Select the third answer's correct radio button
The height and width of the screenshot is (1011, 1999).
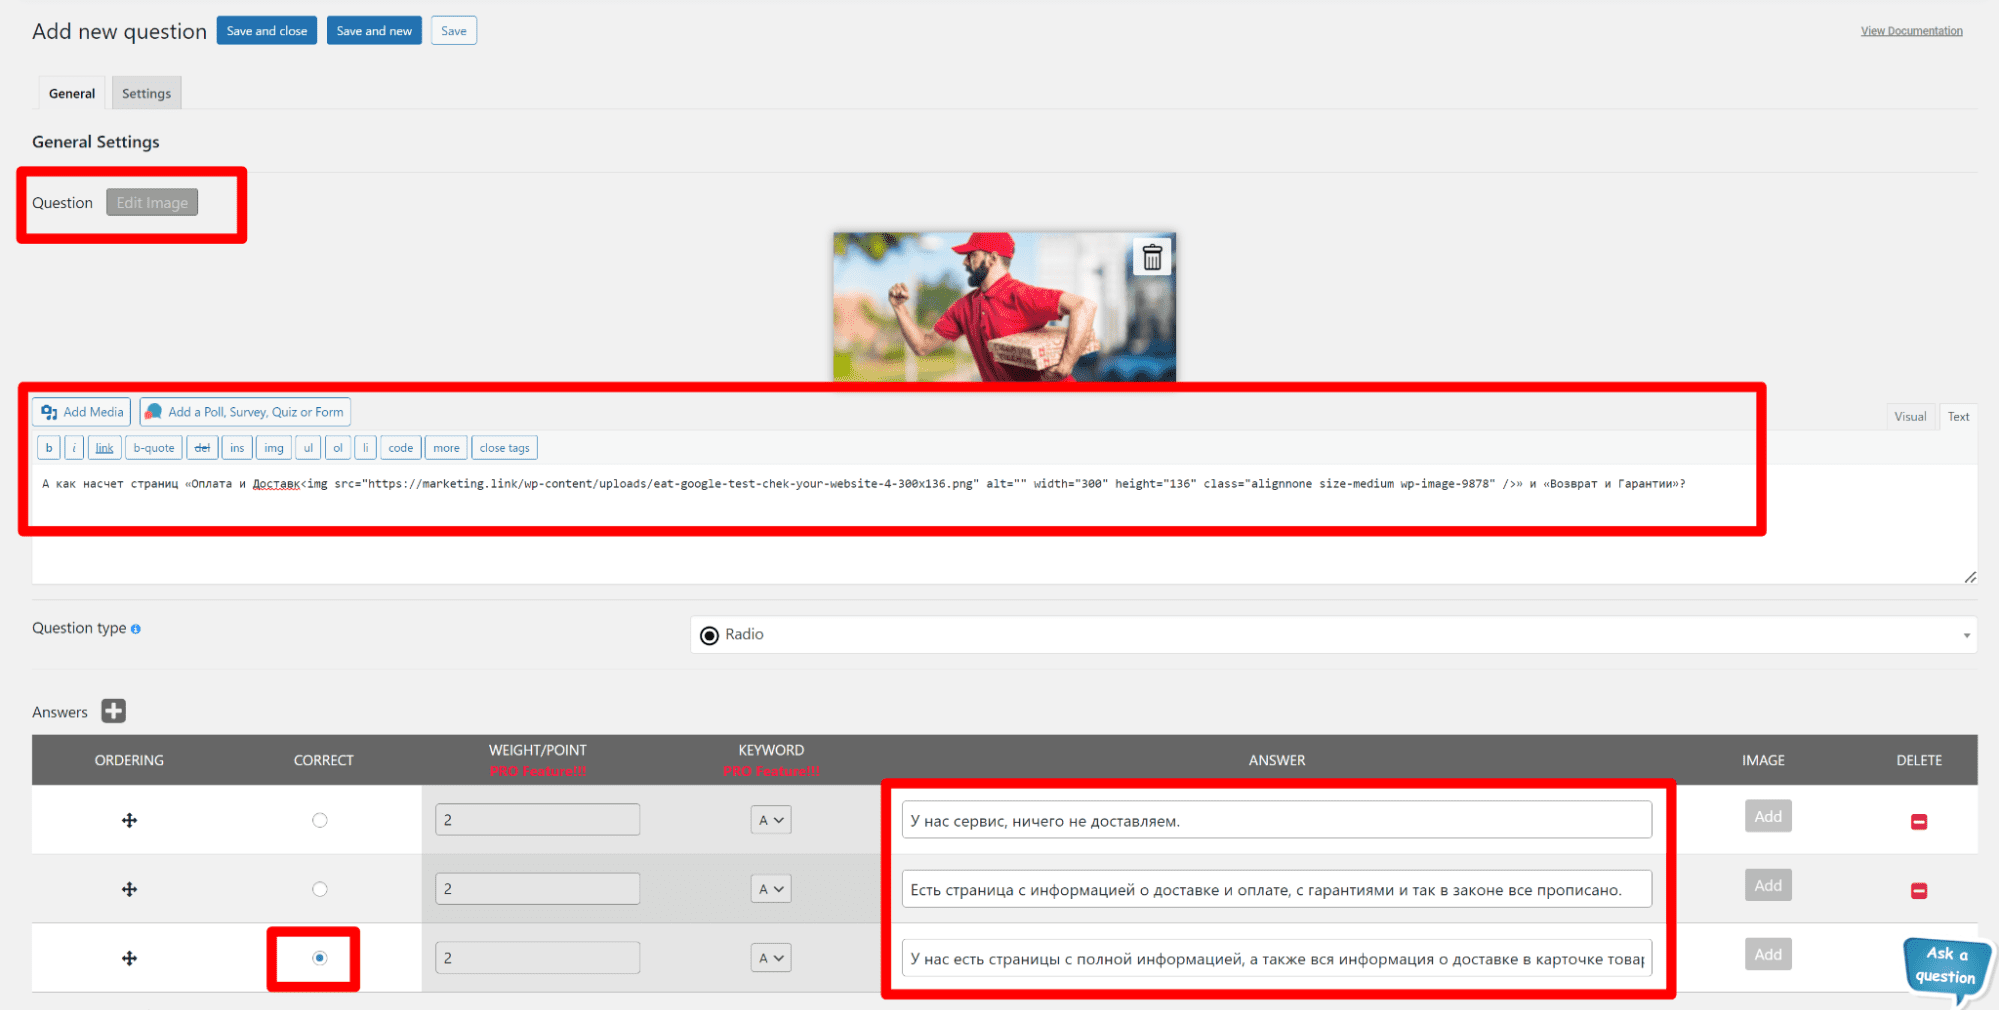(320, 958)
